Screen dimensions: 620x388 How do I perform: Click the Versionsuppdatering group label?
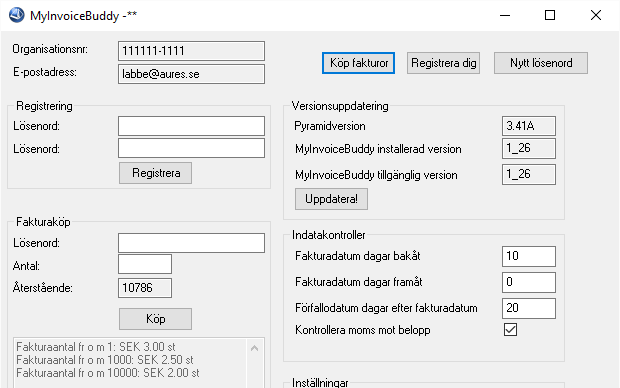click(x=340, y=106)
